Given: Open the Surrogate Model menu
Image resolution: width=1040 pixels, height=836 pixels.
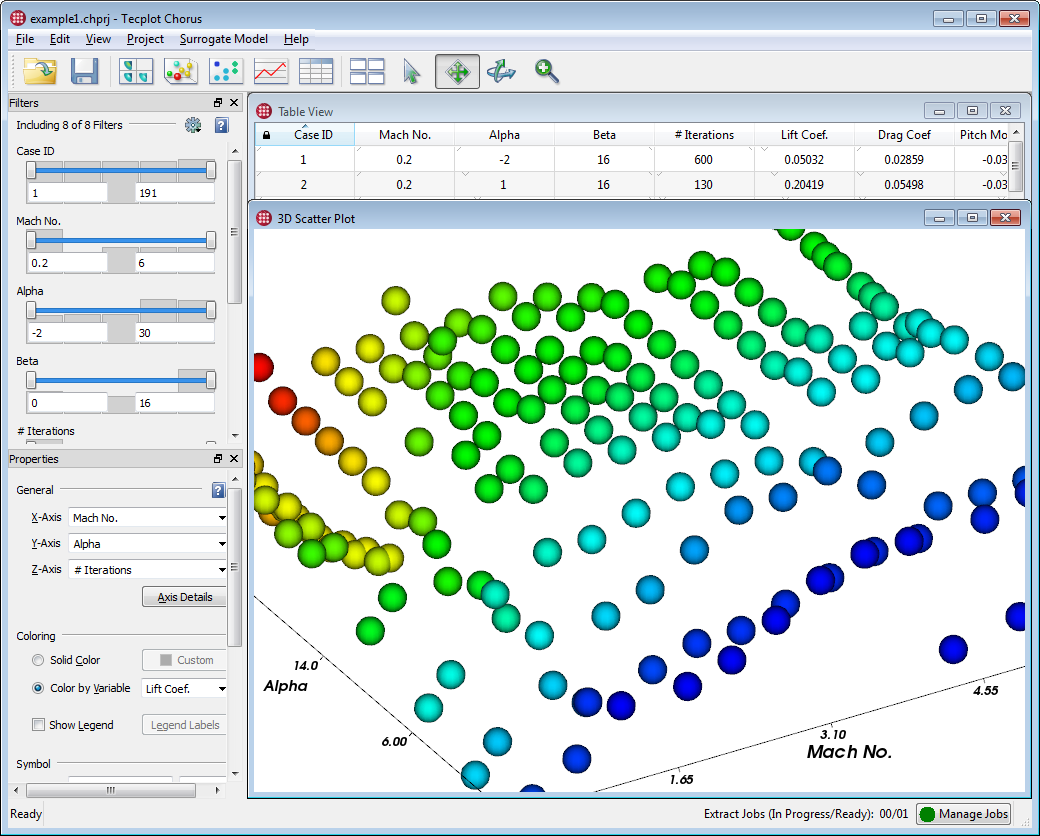Looking at the screenshot, I should click(x=224, y=39).
